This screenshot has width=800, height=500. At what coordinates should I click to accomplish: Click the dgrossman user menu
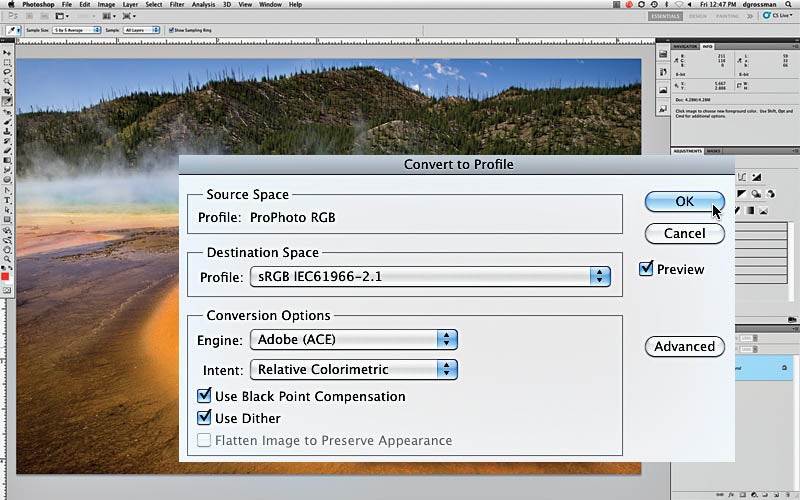760,4
